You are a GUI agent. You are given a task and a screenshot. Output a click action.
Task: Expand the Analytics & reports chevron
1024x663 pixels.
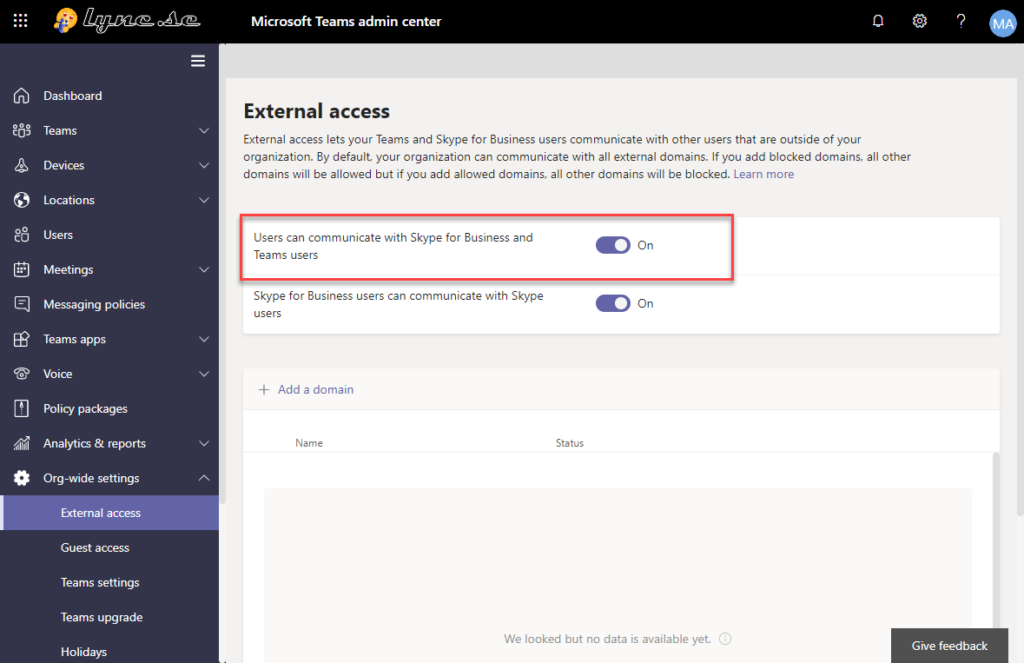pos(204,444)
